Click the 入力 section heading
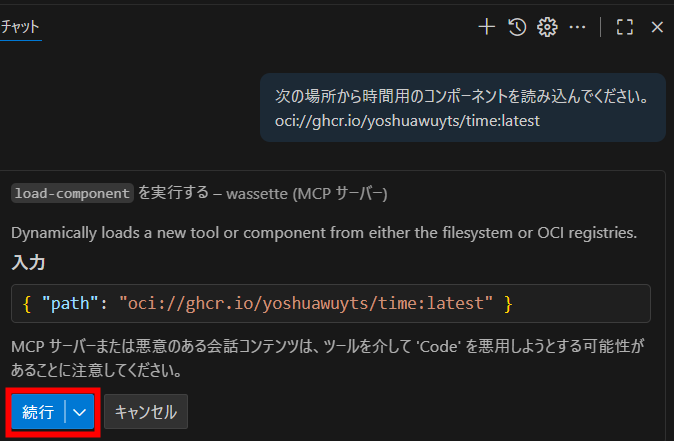 click(28, 262)
